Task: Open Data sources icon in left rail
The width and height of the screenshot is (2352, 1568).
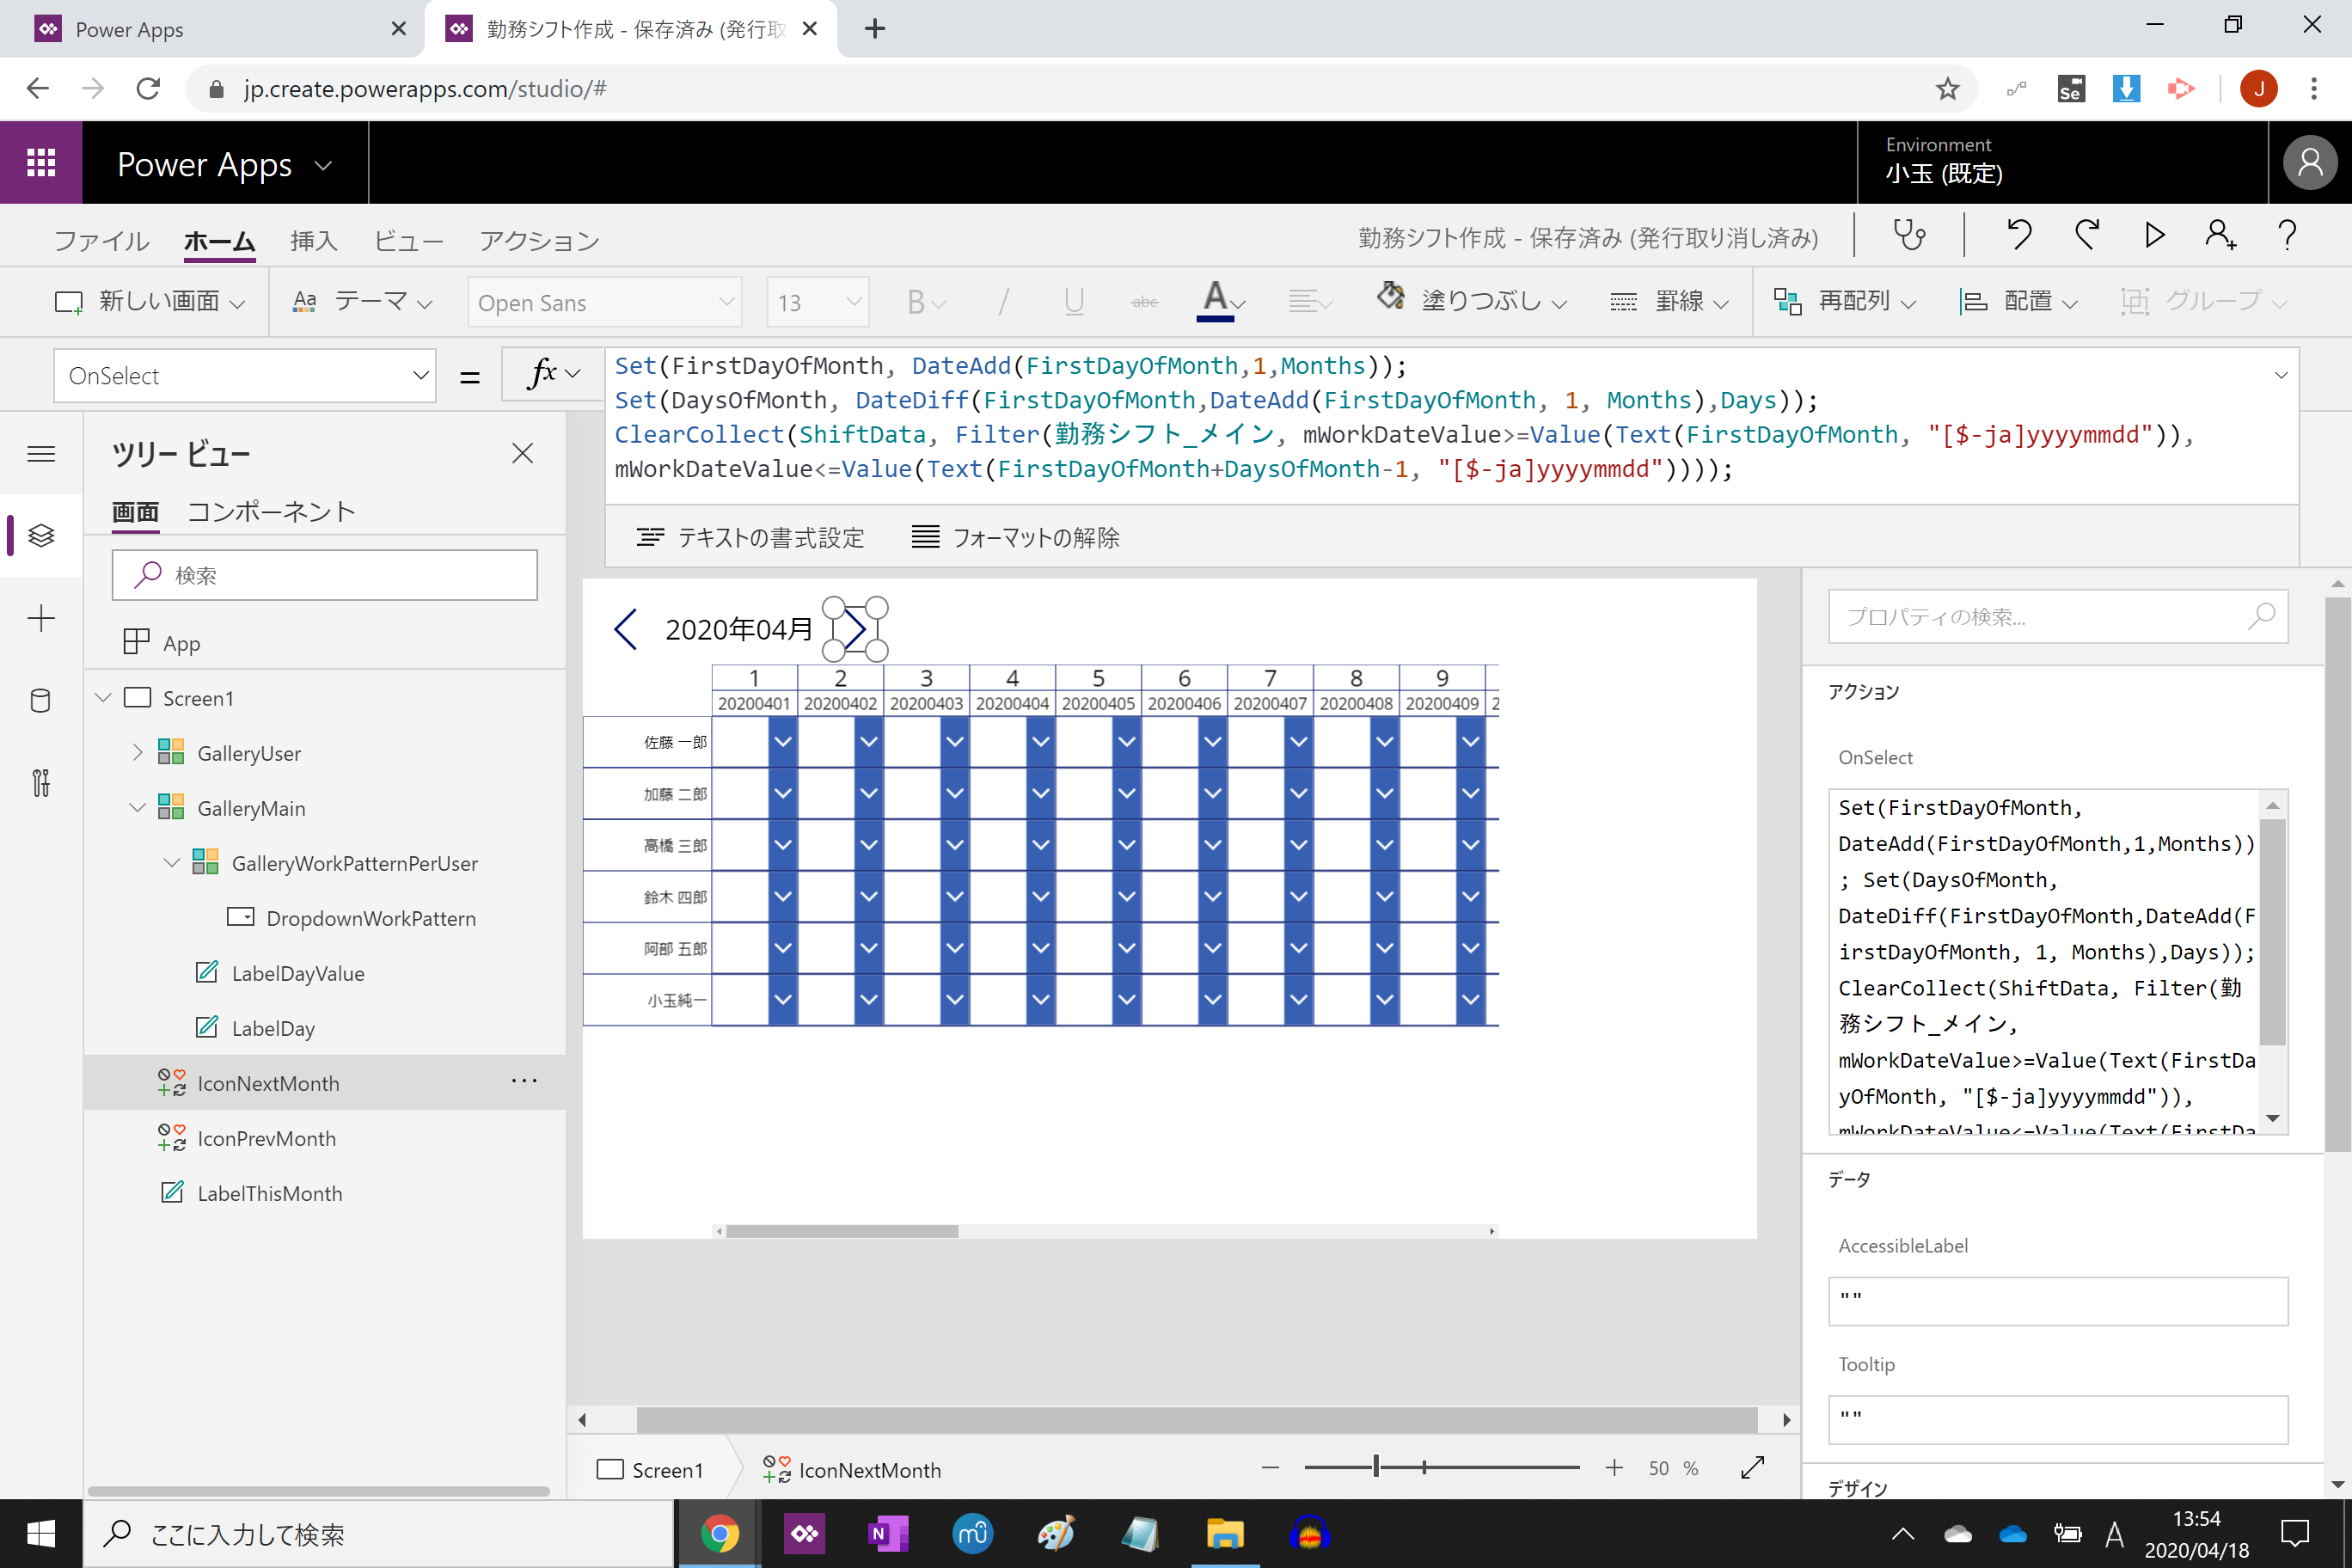Action: pyautogui.click(x=41, y=700)
